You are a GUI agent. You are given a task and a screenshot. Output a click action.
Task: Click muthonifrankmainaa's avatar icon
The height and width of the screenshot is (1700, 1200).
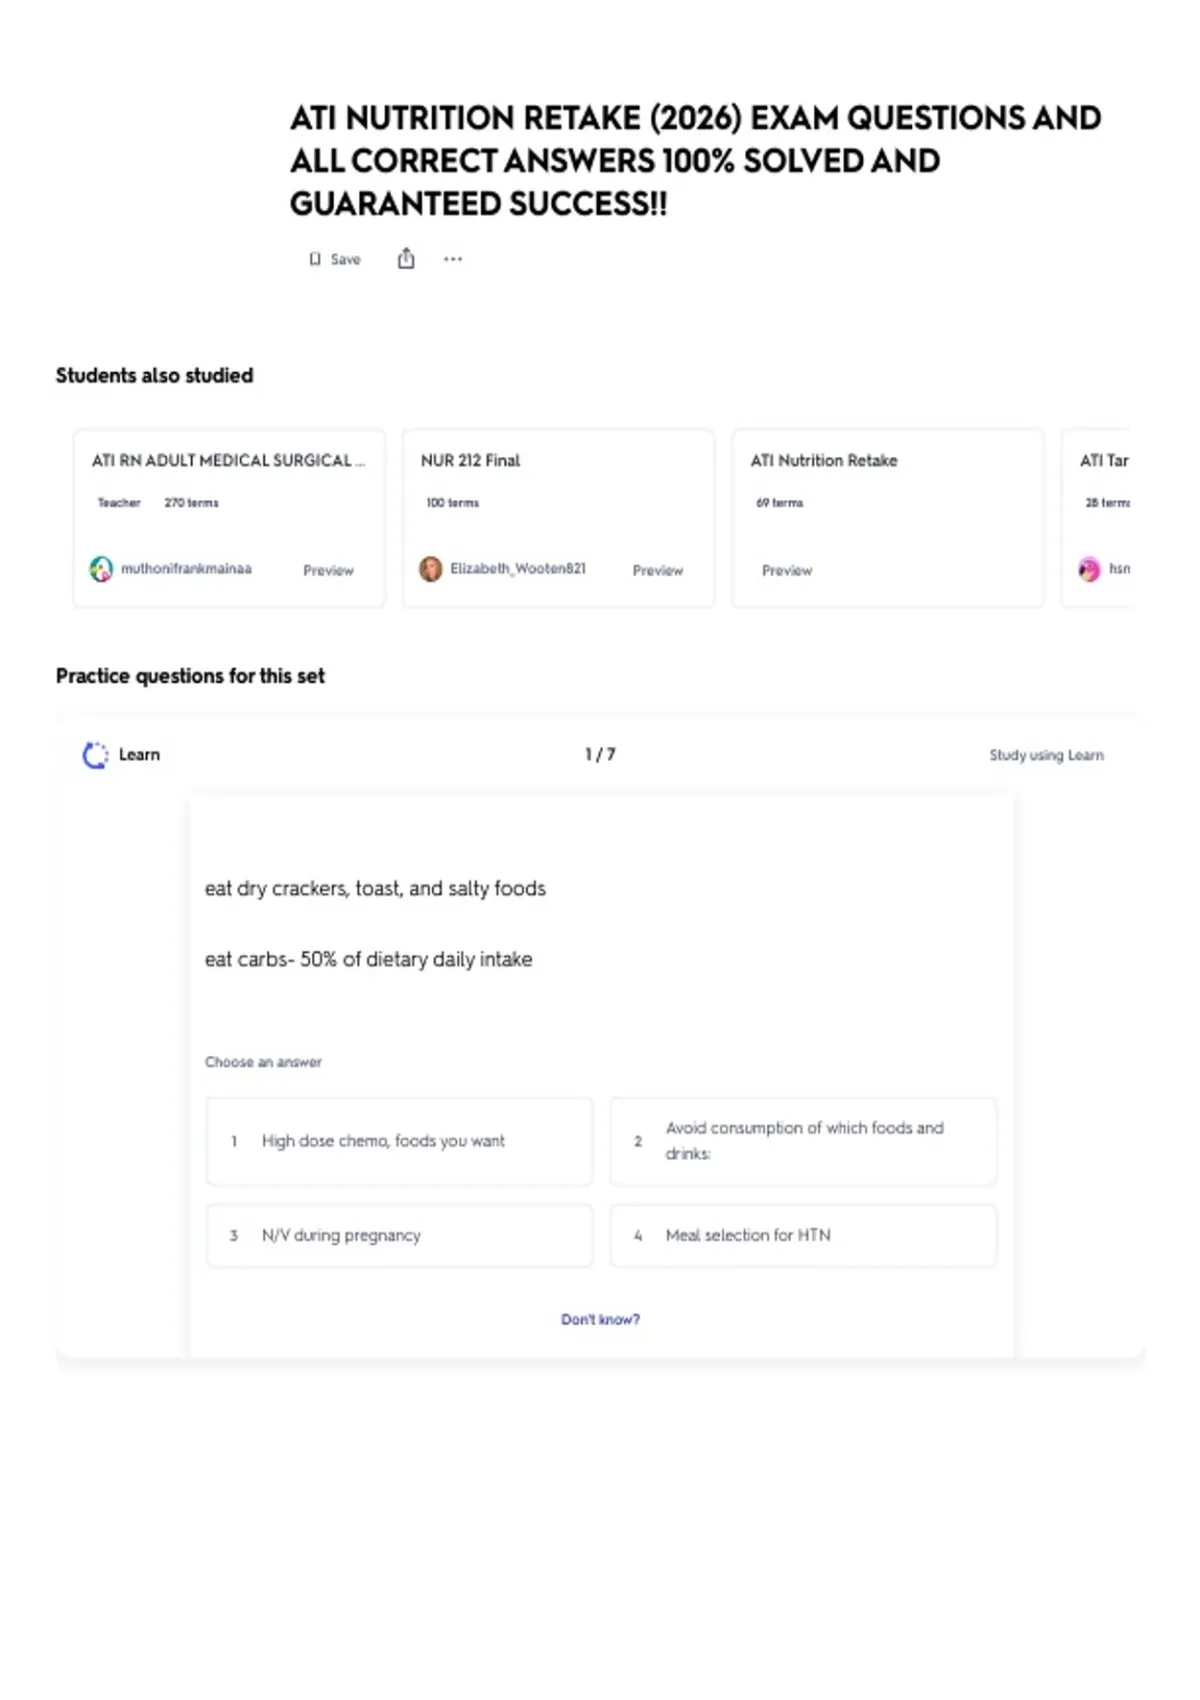coord(101,569)
